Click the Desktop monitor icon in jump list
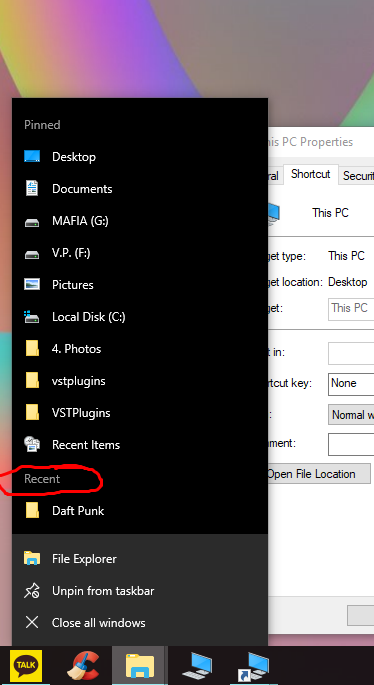This screenshot has width=374, height=685. click(x=32, y=156)
